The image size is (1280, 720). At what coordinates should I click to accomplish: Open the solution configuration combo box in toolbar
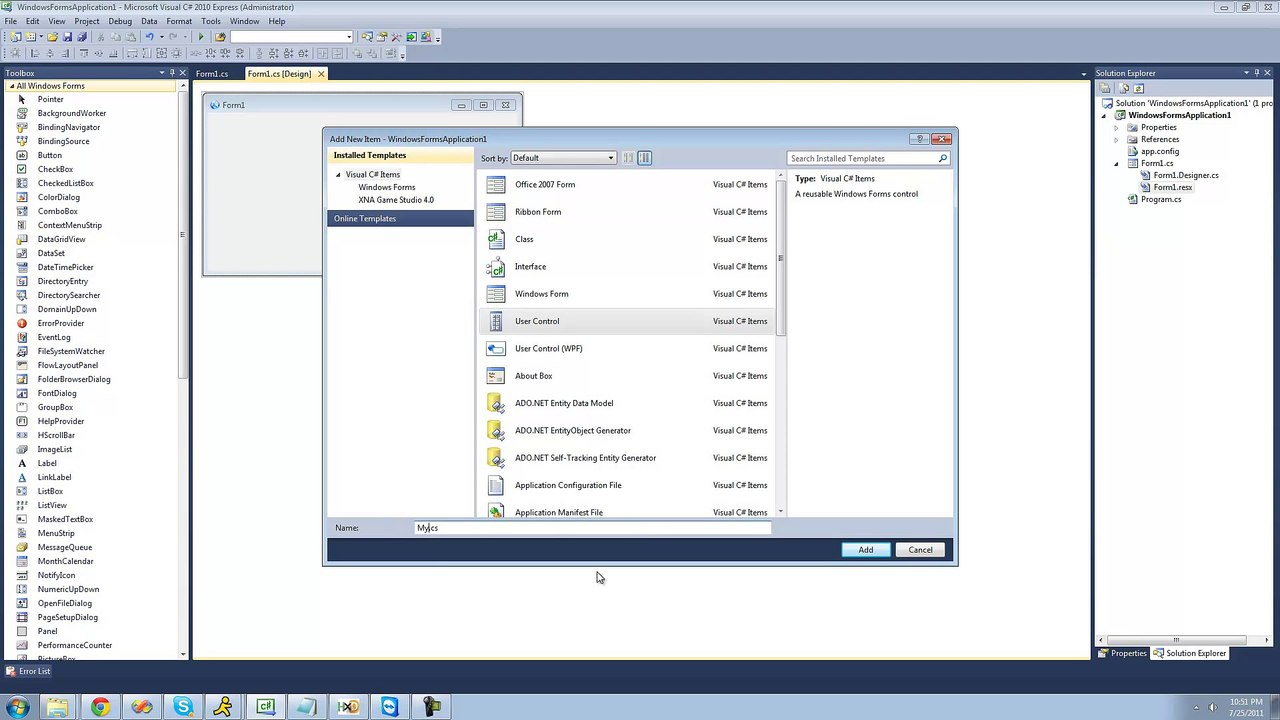(x=291, y=37)
